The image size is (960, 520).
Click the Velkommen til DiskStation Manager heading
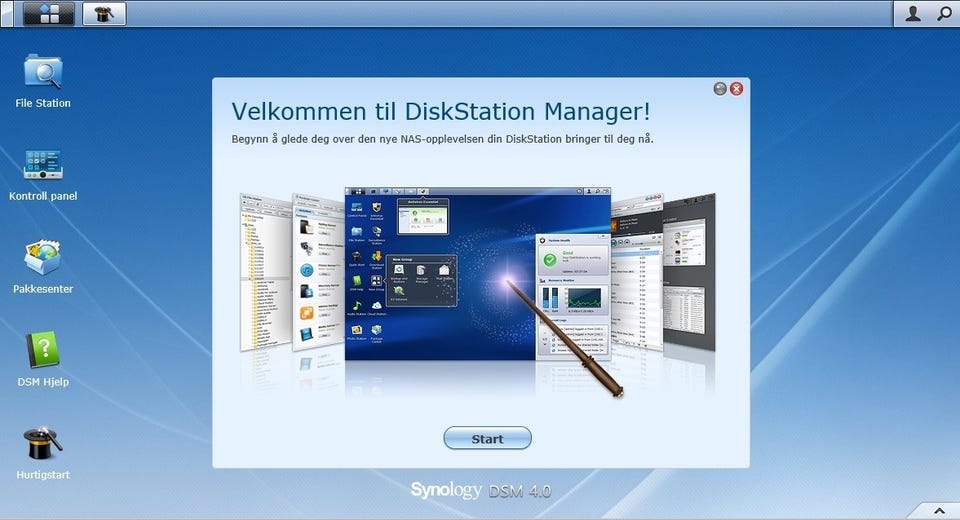[441, 111]
